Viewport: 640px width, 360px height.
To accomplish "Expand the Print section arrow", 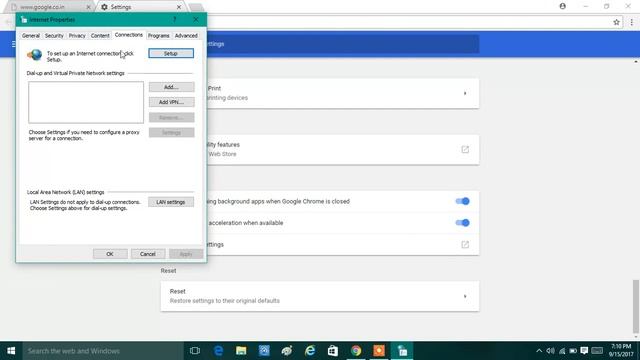I will tap(465, 93).
